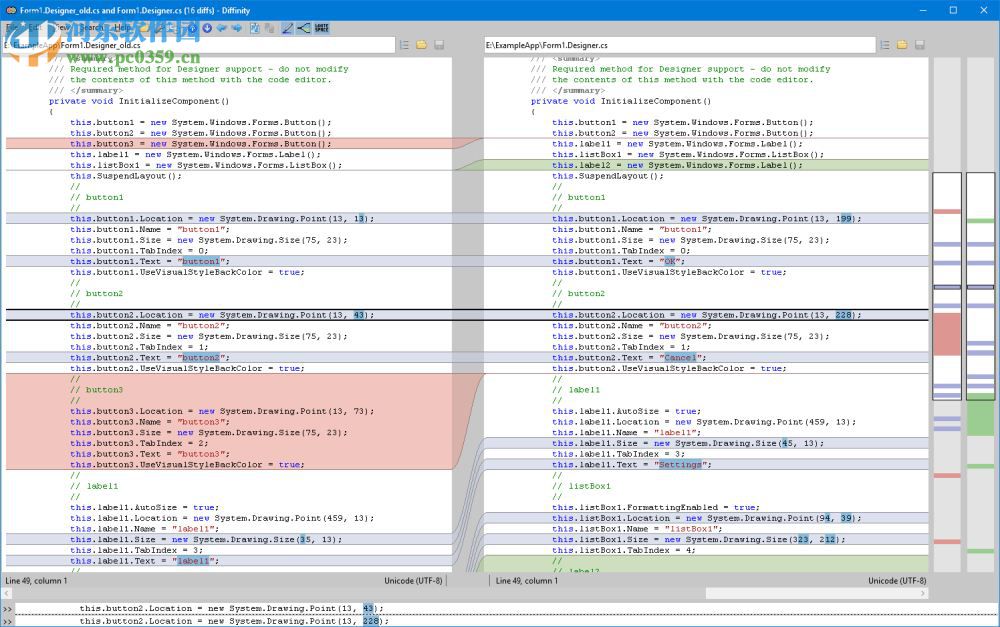Copy selected diff to the left
Image resolution: width=1000 pixels, height=627 pixels.
pyautogui.click(x=222, y=28)
